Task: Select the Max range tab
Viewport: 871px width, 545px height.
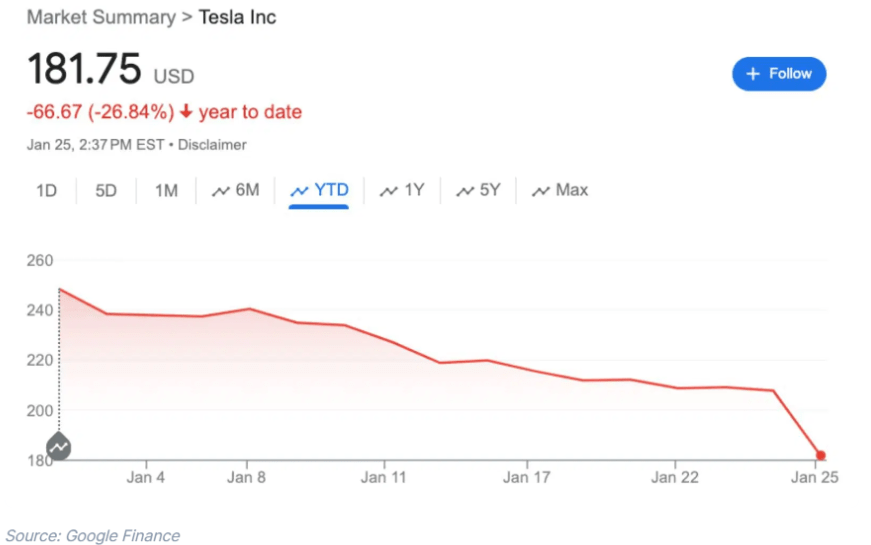Action: click(560, 190)
